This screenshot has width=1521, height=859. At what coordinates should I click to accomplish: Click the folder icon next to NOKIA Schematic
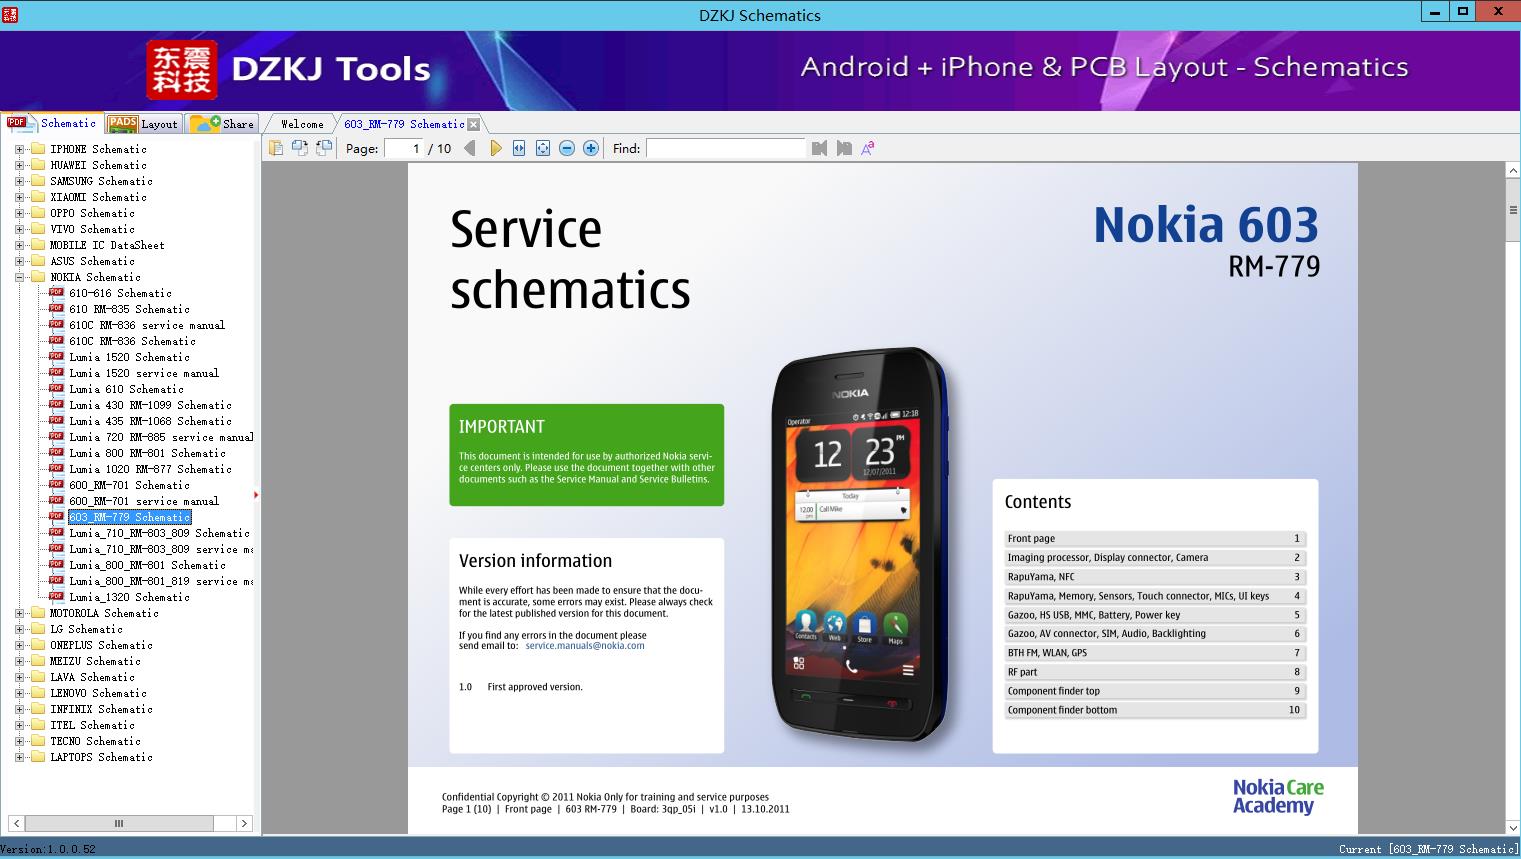[x=38, y=277]
